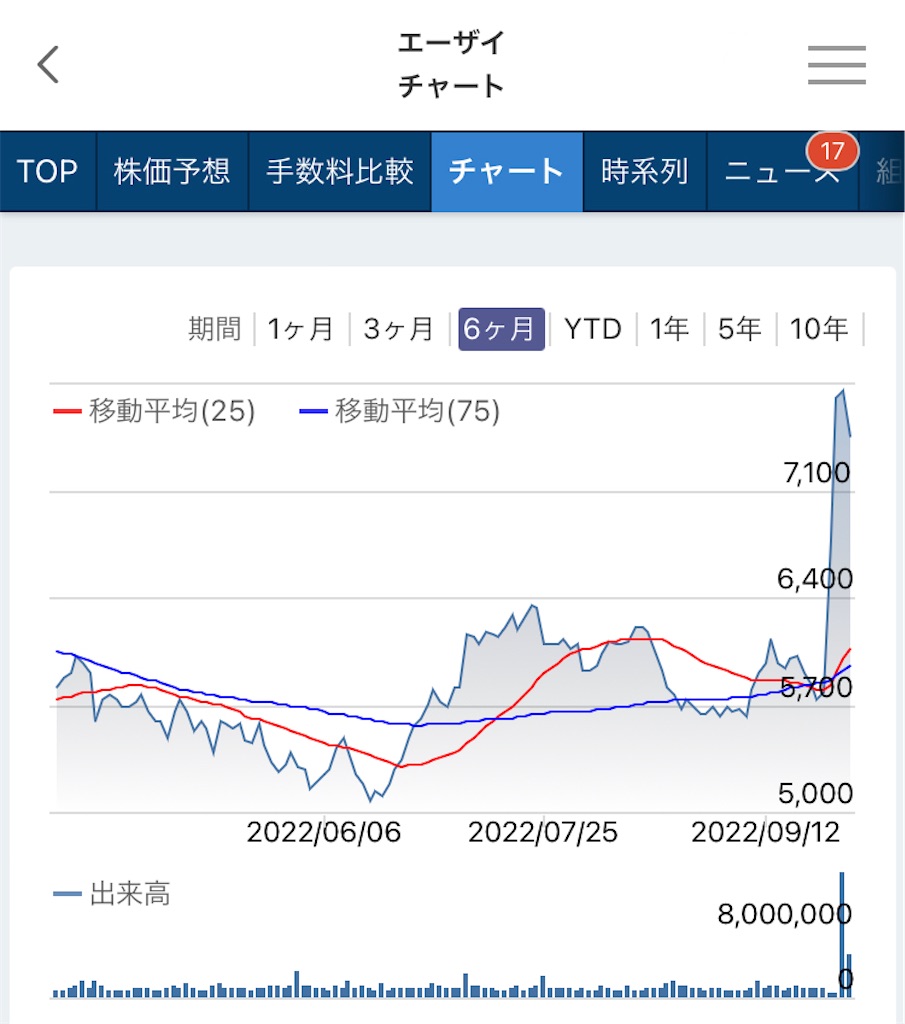Tap the 2022/09/12 date label
The width and height of the screenshot is (905, 1024).
tap(765, 833)
